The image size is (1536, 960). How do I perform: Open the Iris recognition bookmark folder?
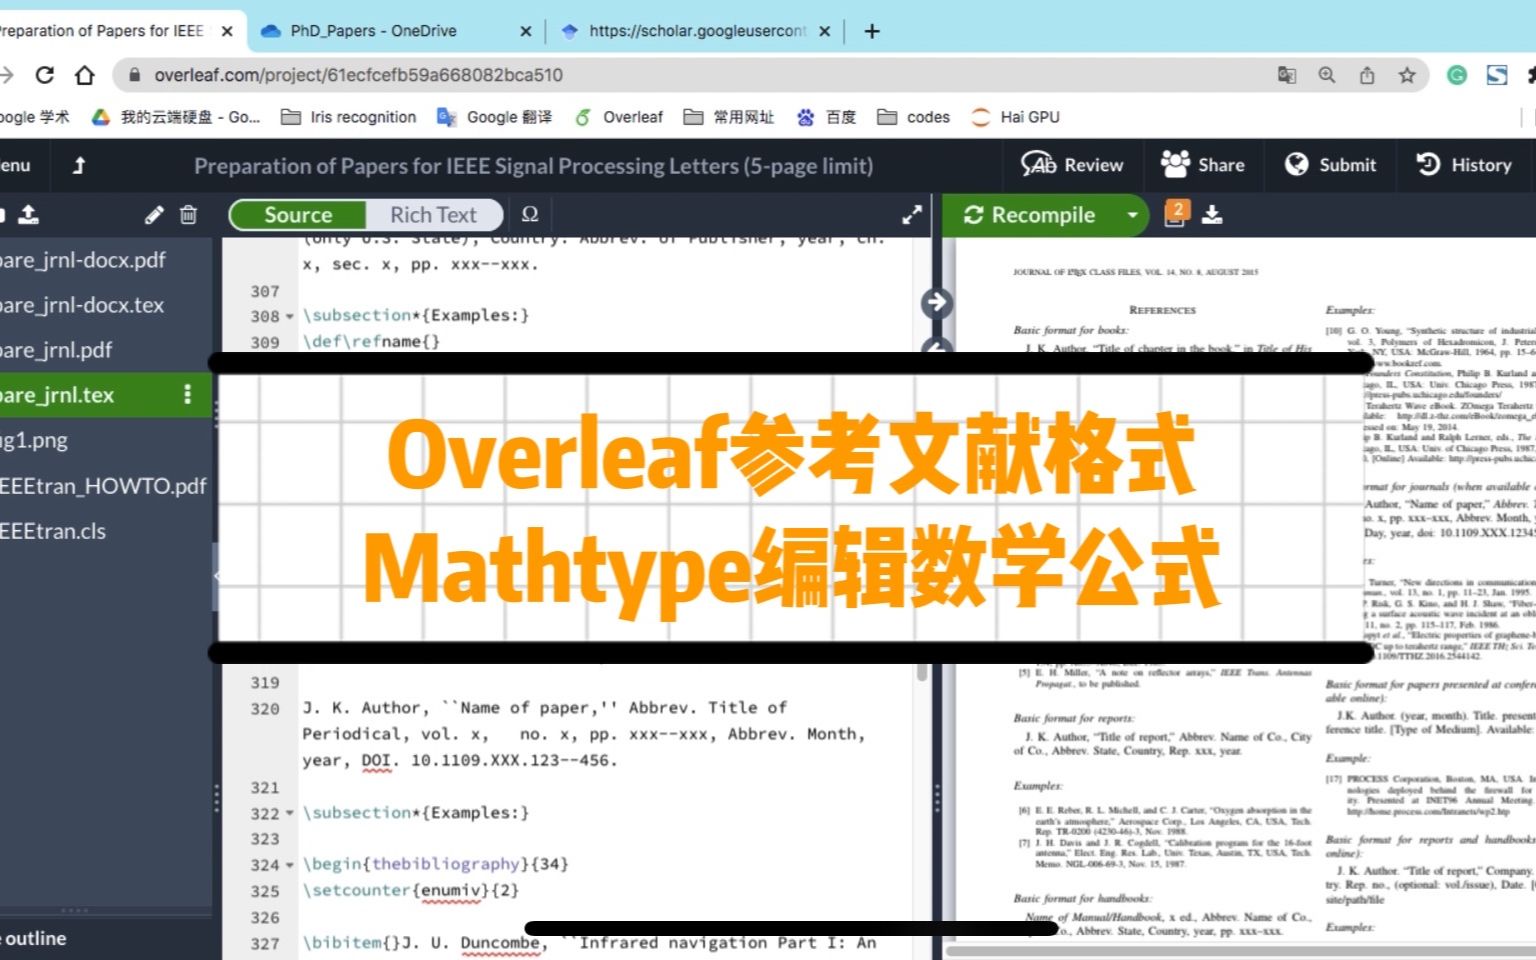pyautogui.click(x=349, y=117)
